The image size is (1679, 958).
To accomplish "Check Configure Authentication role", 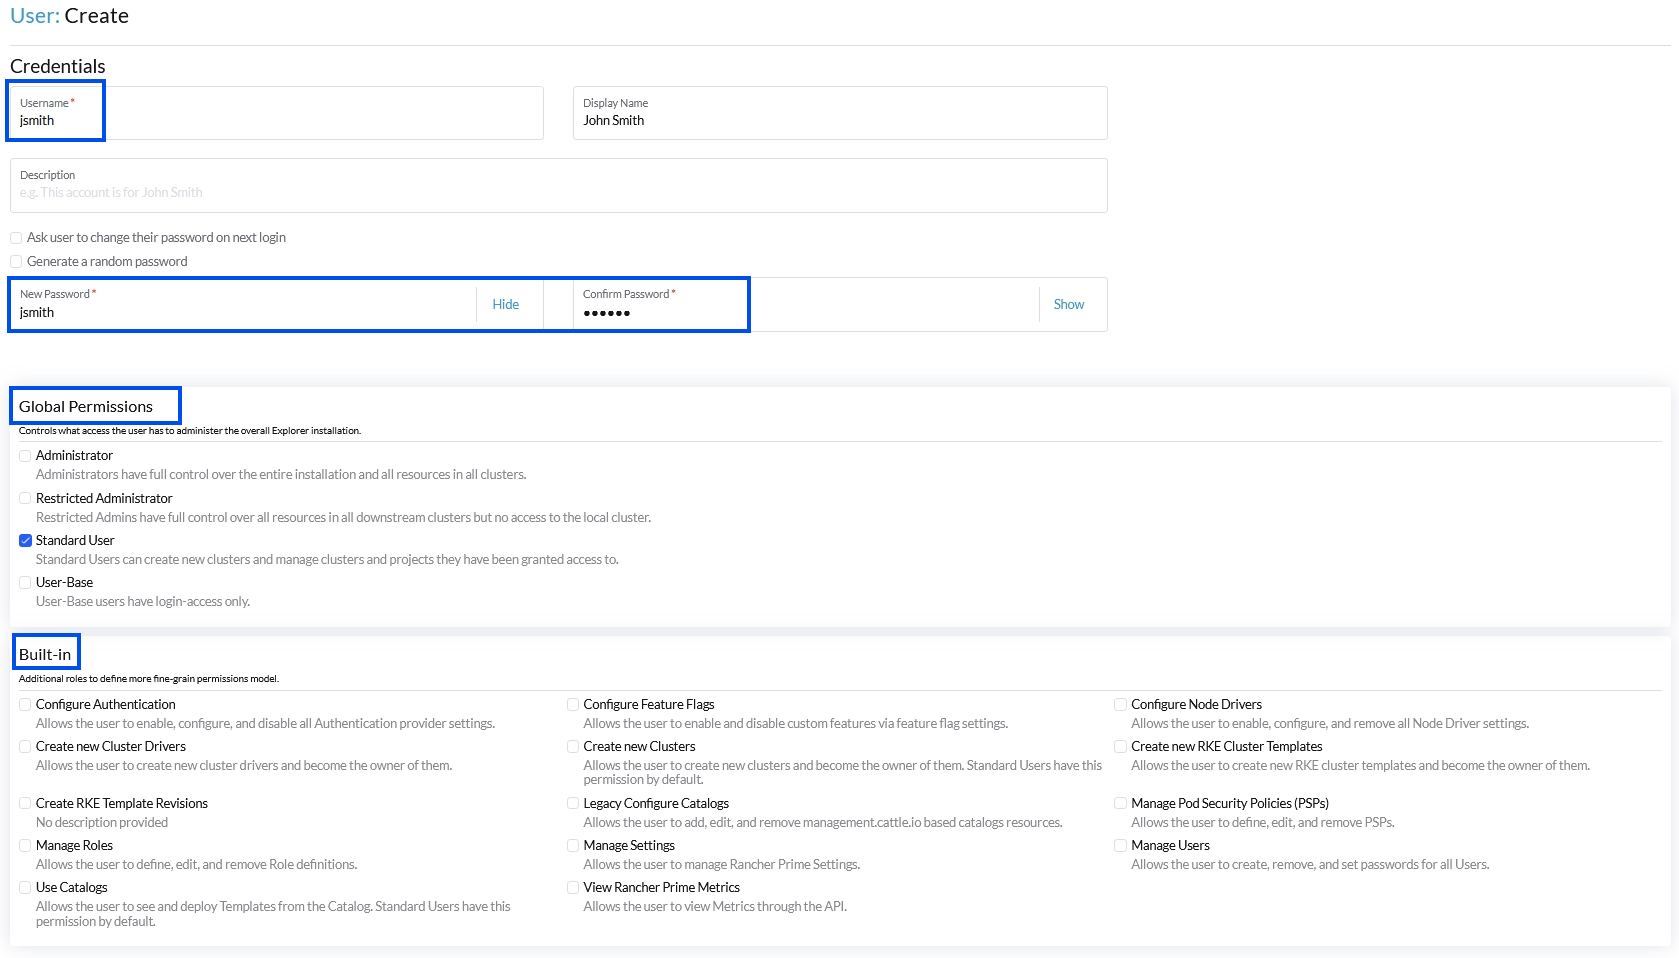I will tap(26, 705).
